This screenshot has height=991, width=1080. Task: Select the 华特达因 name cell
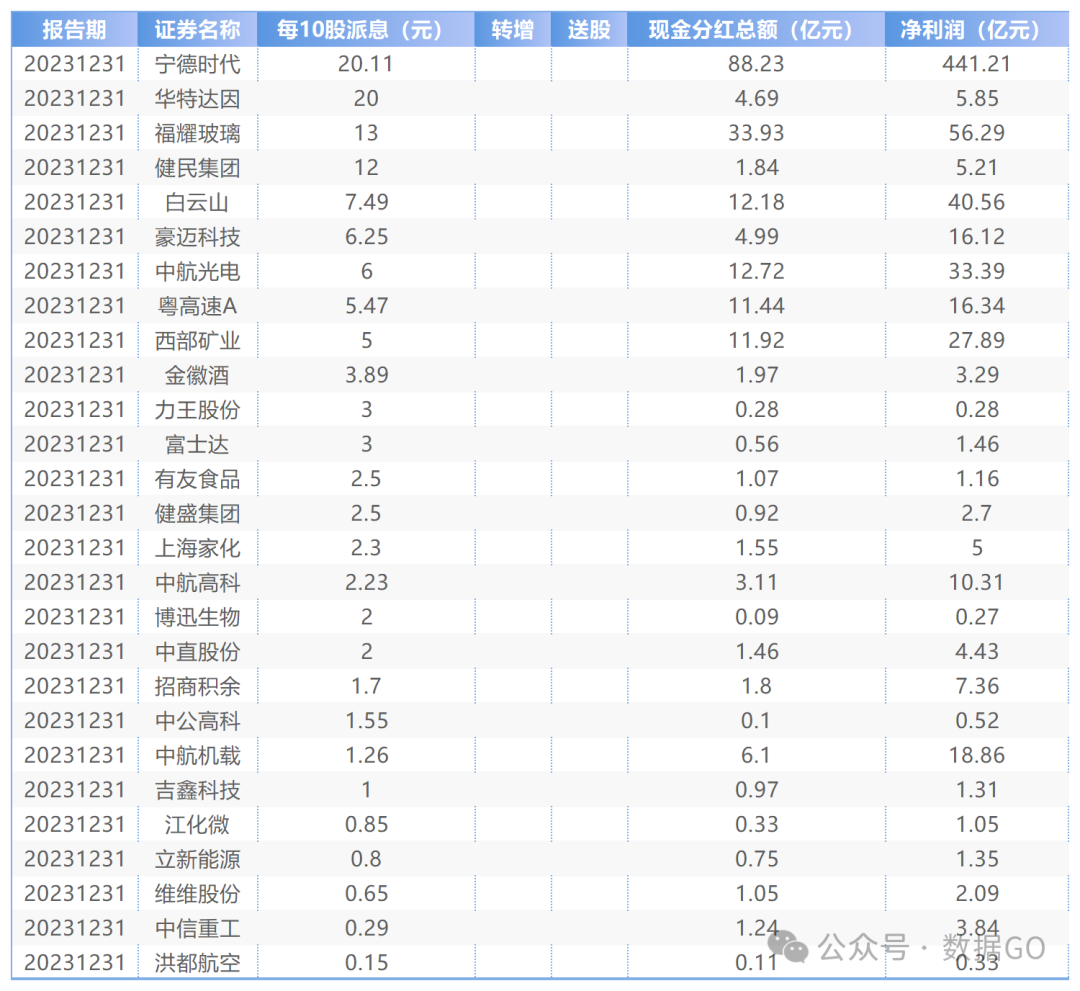point(198,98)
